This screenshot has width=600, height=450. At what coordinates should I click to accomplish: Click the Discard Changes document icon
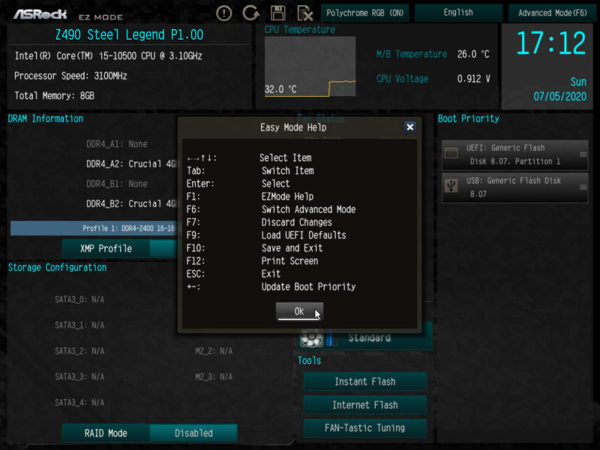click(305, 13)
